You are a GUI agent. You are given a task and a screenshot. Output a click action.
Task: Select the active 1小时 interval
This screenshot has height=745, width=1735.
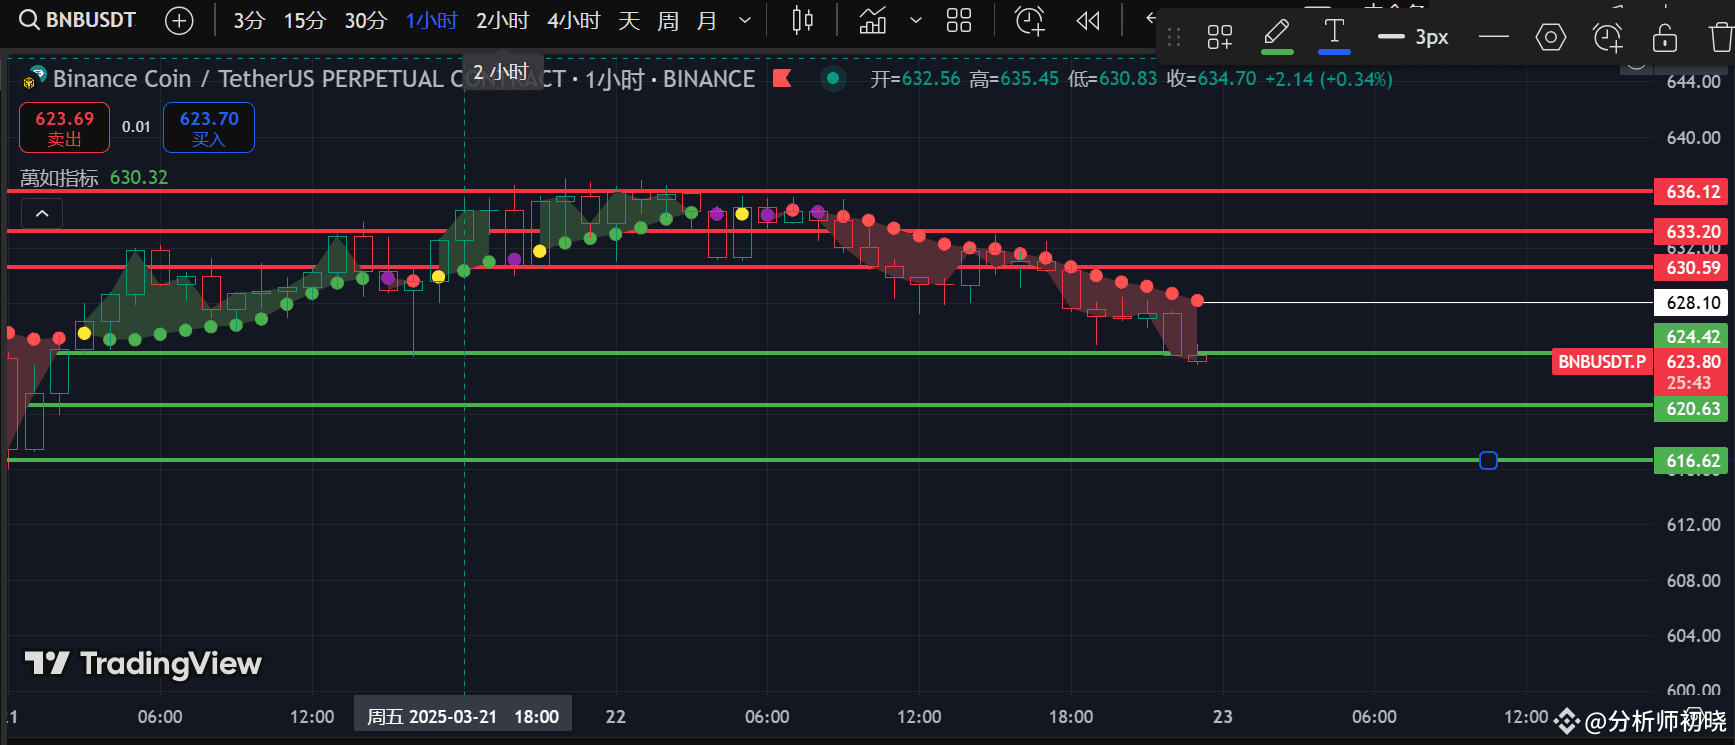pos(431,20)
